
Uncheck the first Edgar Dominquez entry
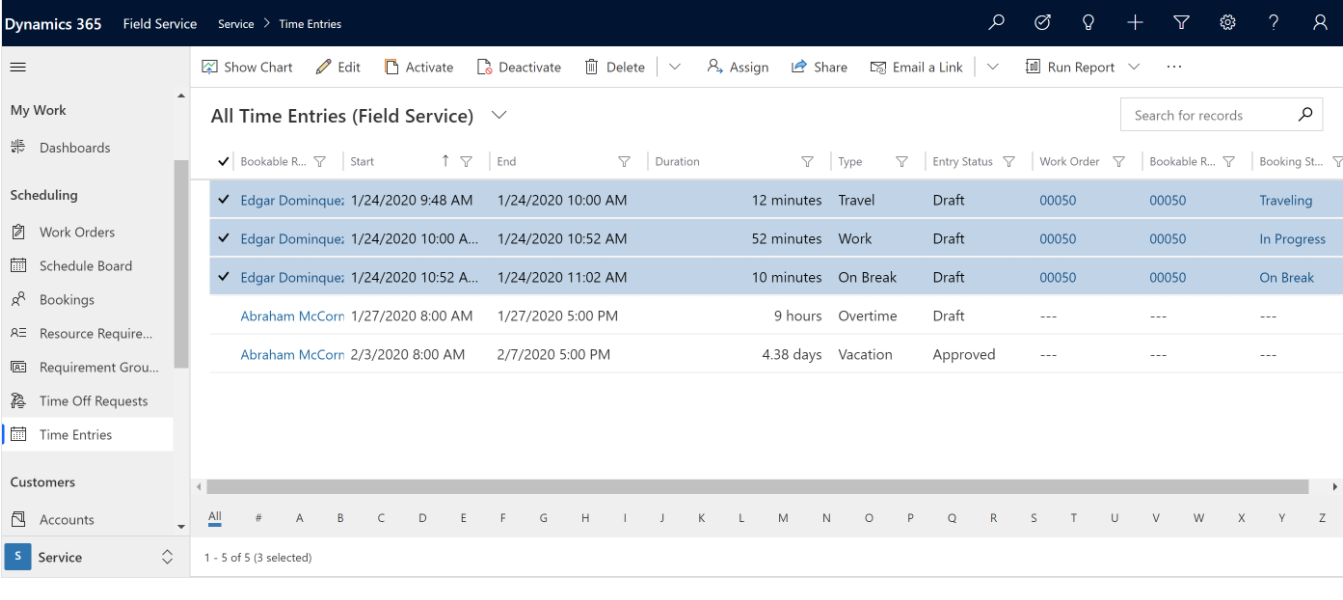point(223,200)
